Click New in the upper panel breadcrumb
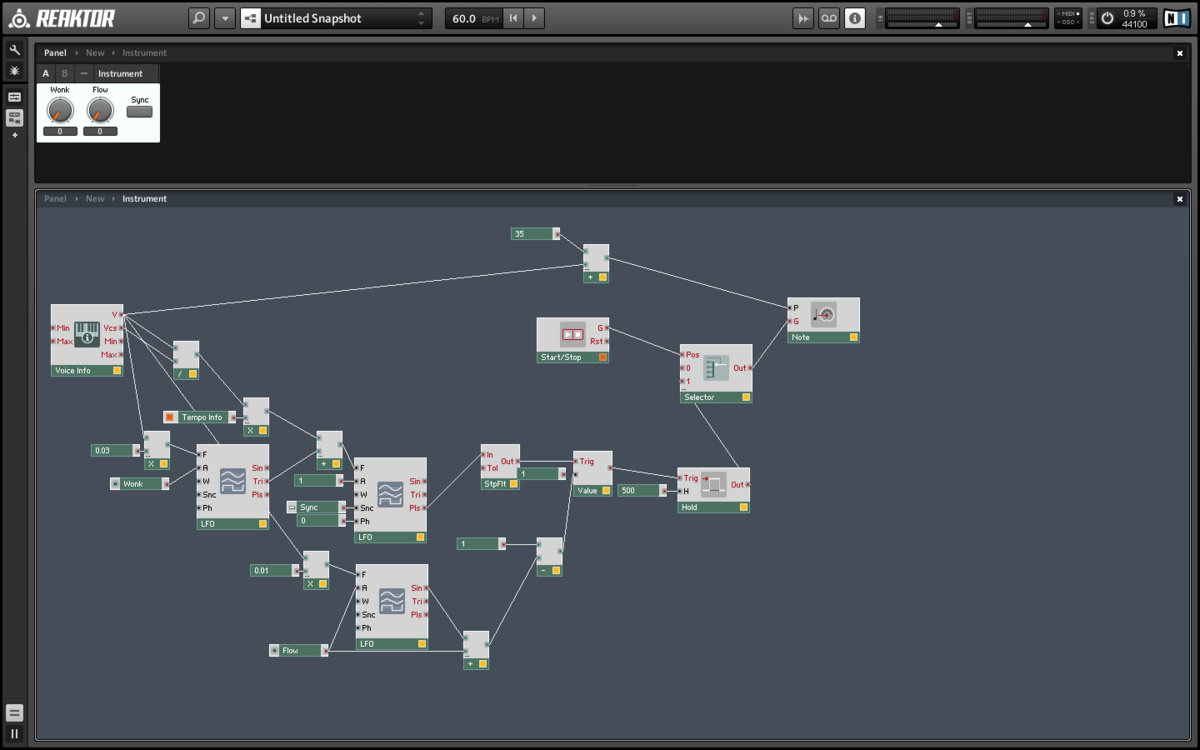The width and height of the screenshot is (1200, 750). click(95, 53)
